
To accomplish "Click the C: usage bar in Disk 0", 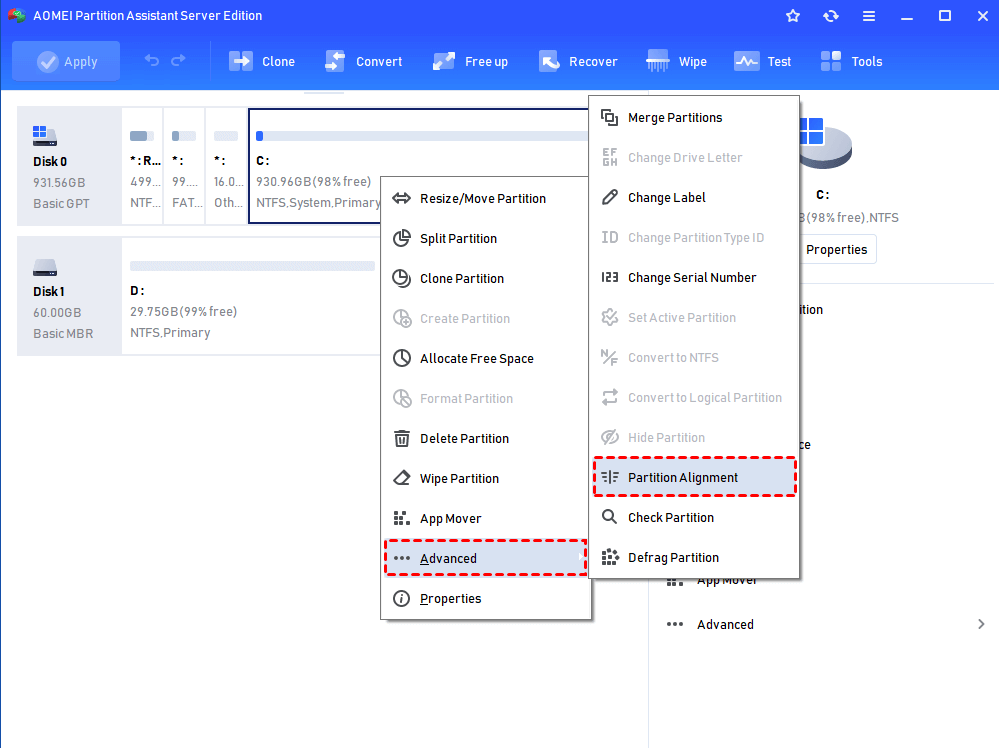I will pyautogui.click(x=421, y=136).
